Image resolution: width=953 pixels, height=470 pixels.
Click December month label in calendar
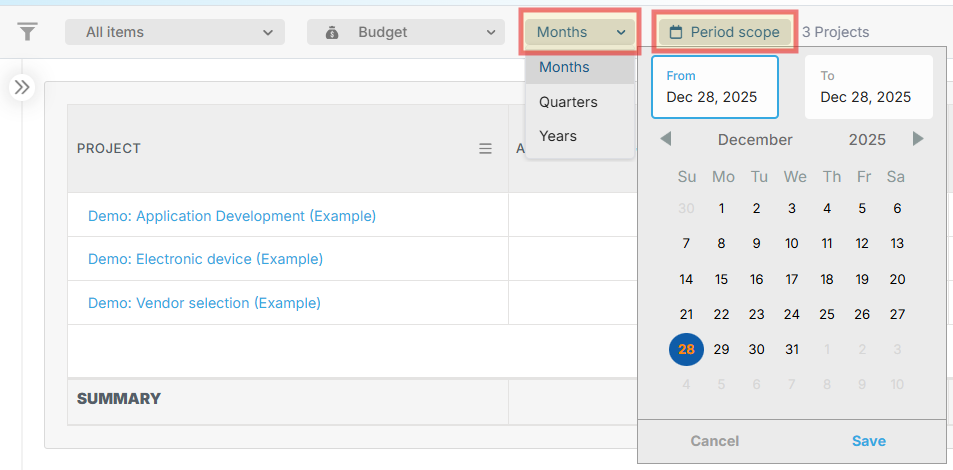click(x=755, y=140)
